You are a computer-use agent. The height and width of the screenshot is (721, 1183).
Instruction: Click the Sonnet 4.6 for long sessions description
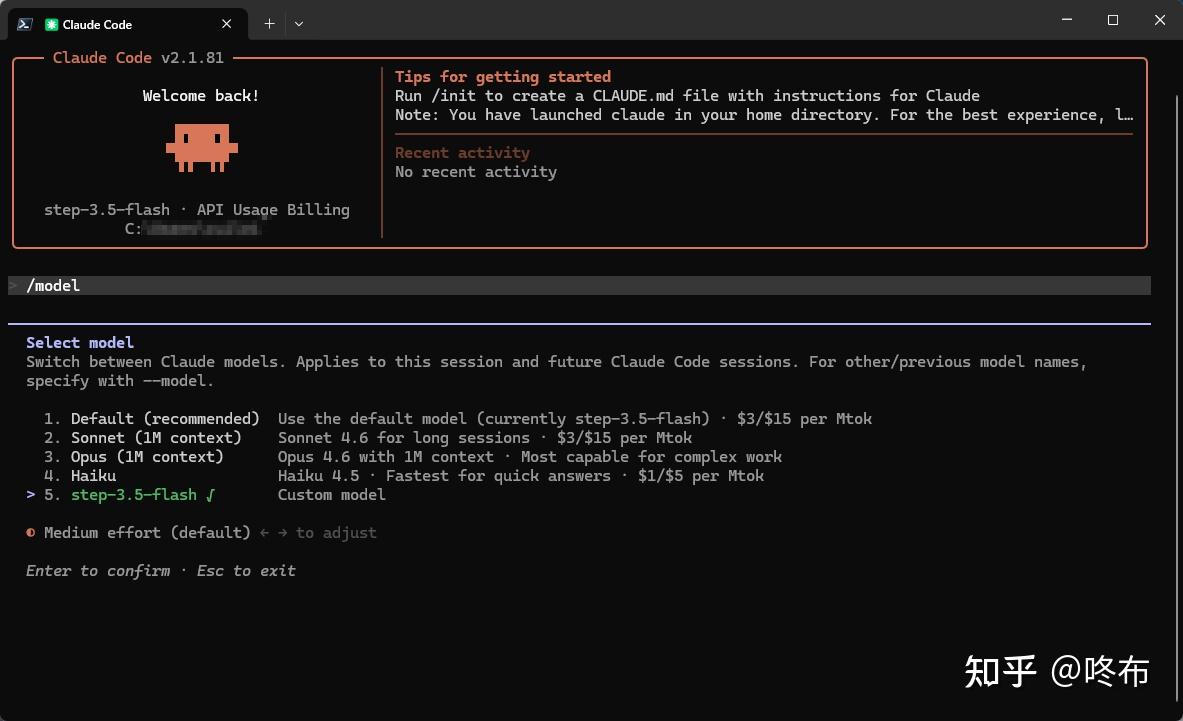[484, 437]
